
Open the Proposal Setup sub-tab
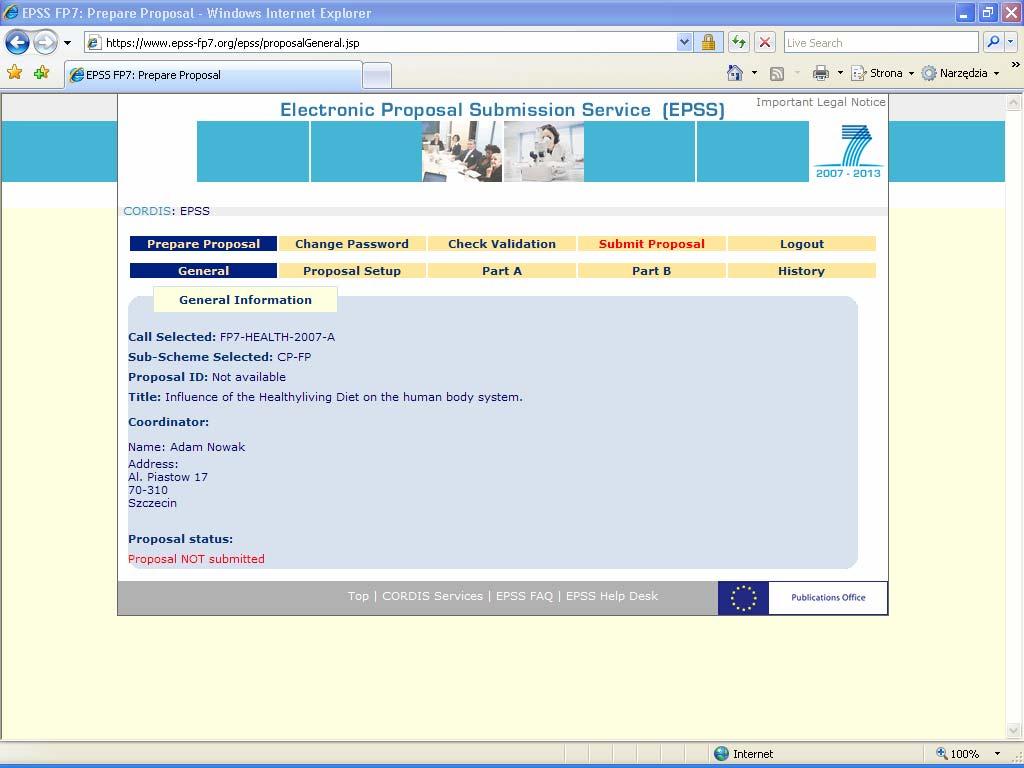[352, 270]
